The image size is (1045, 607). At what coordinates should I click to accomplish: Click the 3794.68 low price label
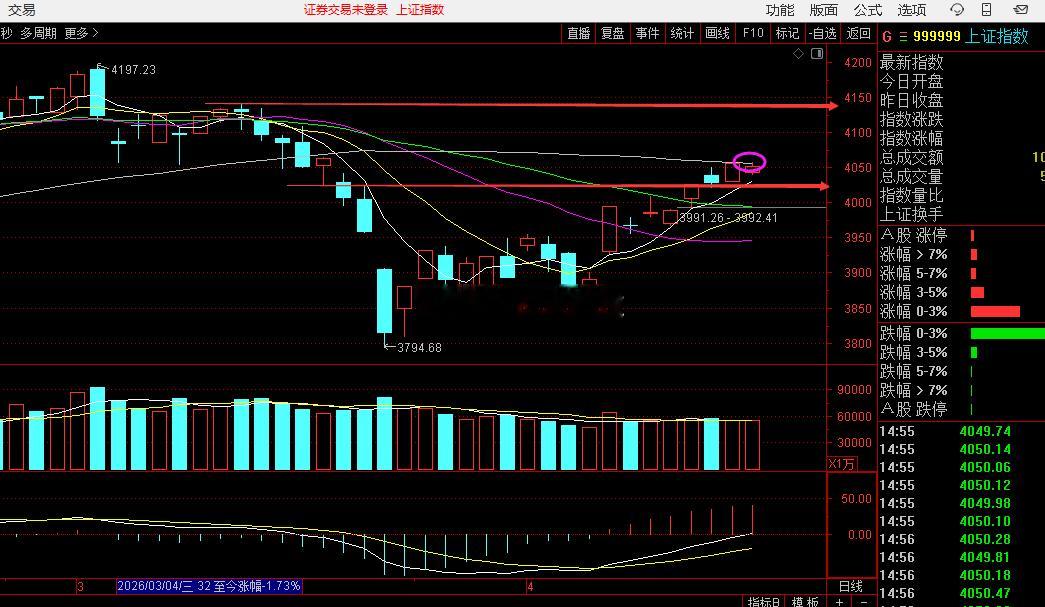[419, 348]
